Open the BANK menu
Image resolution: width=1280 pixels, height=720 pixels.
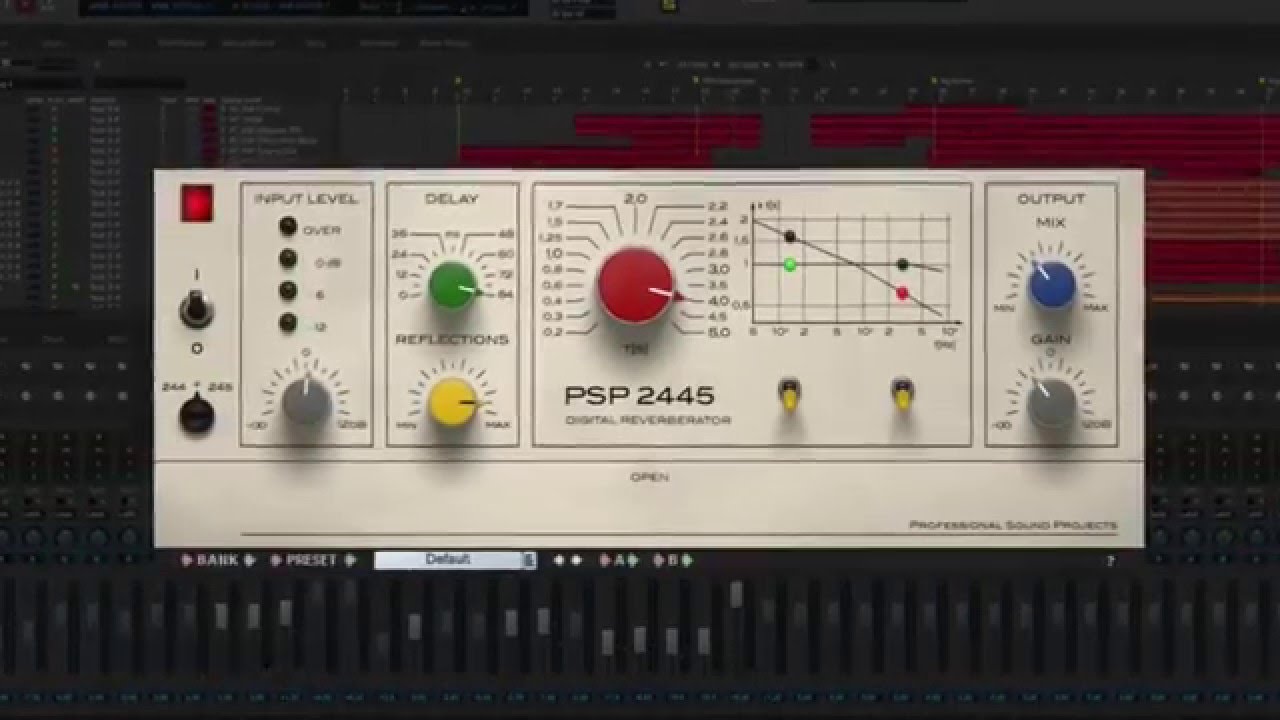(217, 560)
